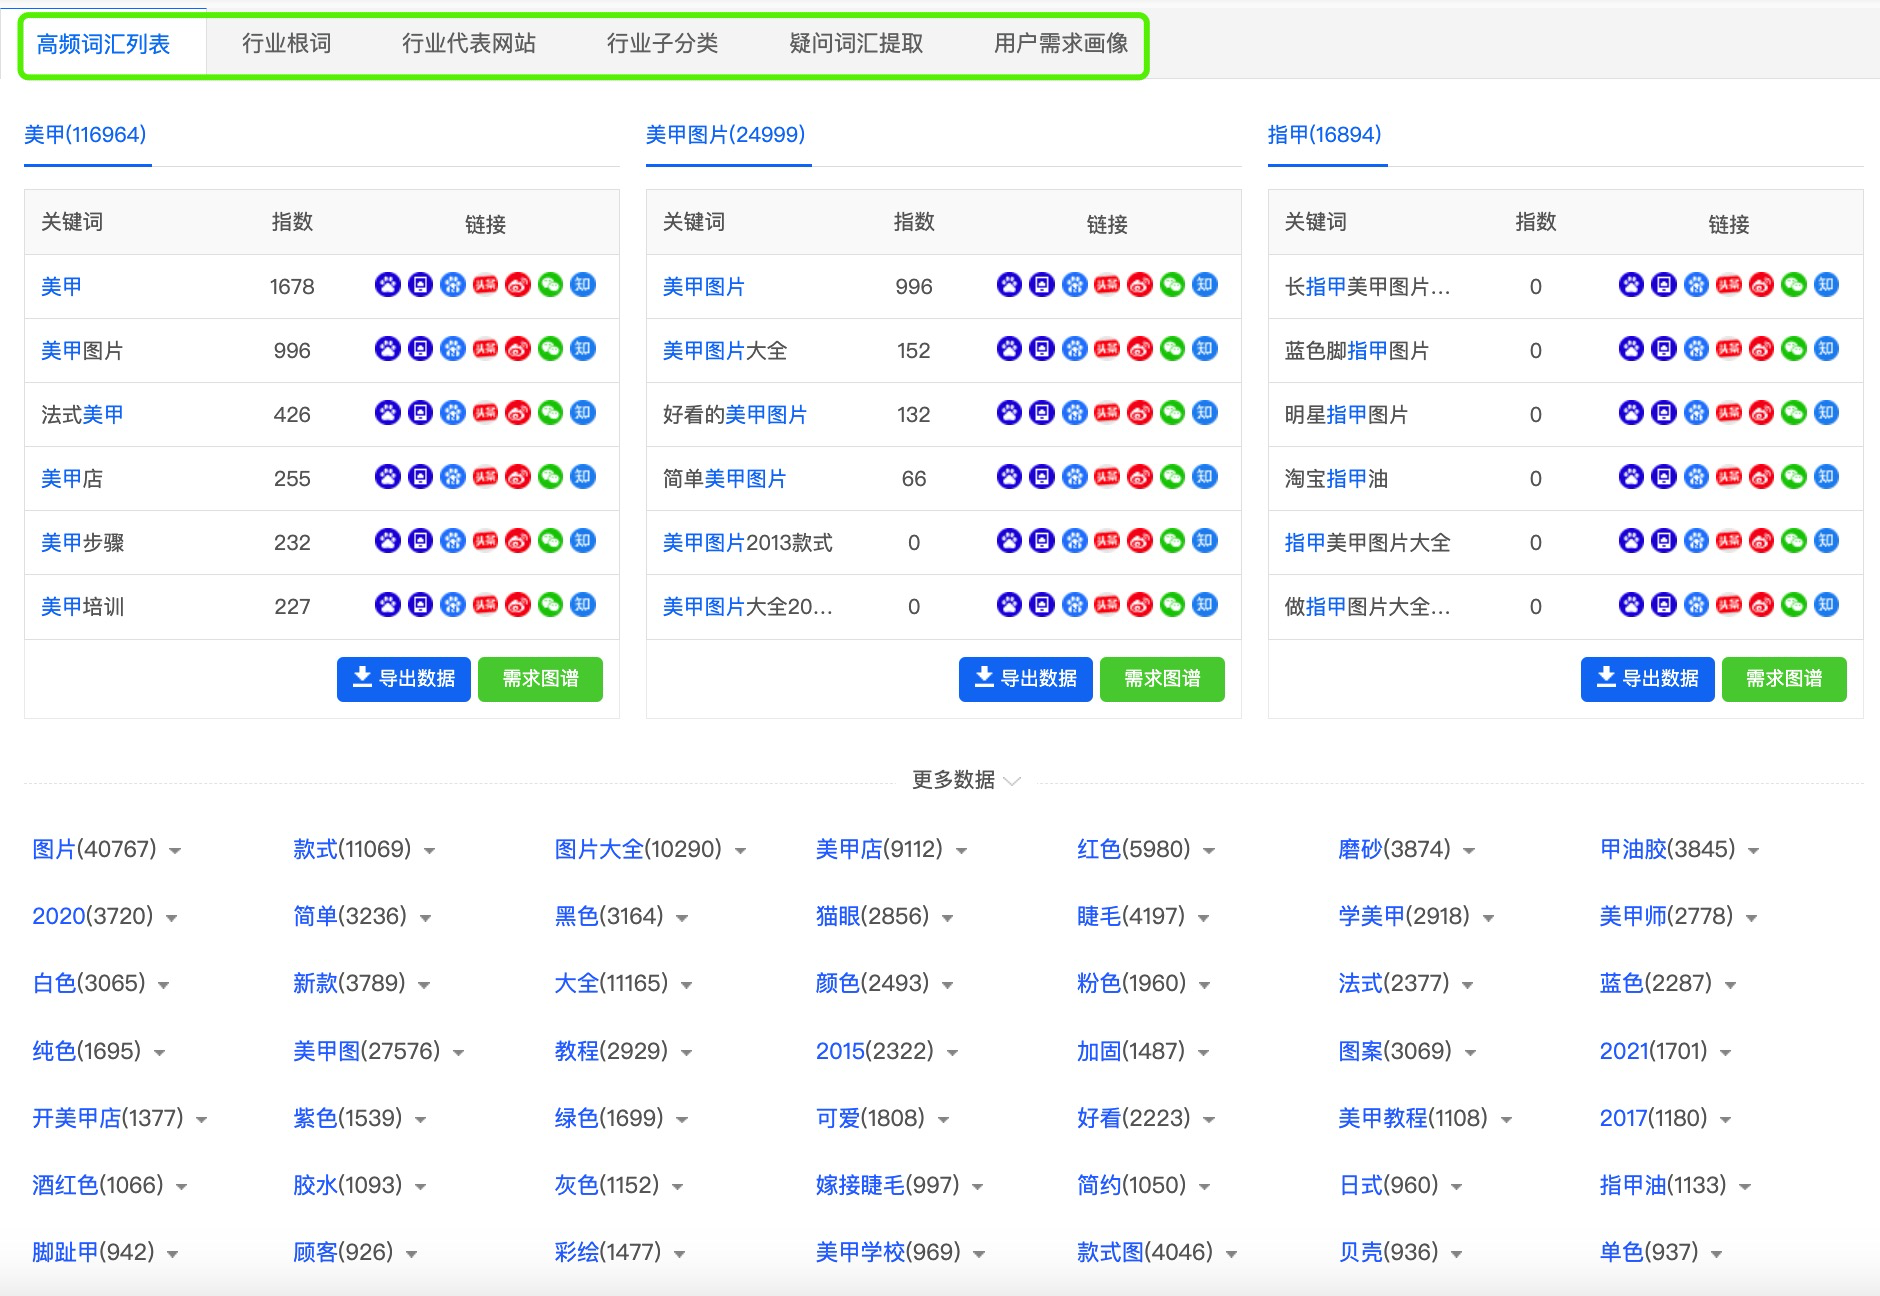The image size is (1880, 1296).
Task: Click 需求图谱 under the 美甲 table
Action: (540, 679)
